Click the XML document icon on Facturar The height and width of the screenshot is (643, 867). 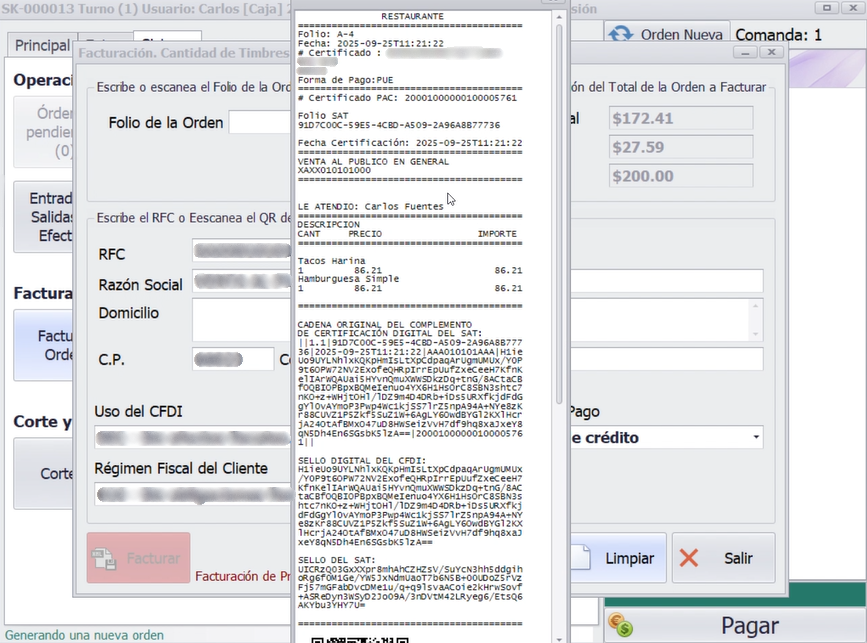coord(104,558)
